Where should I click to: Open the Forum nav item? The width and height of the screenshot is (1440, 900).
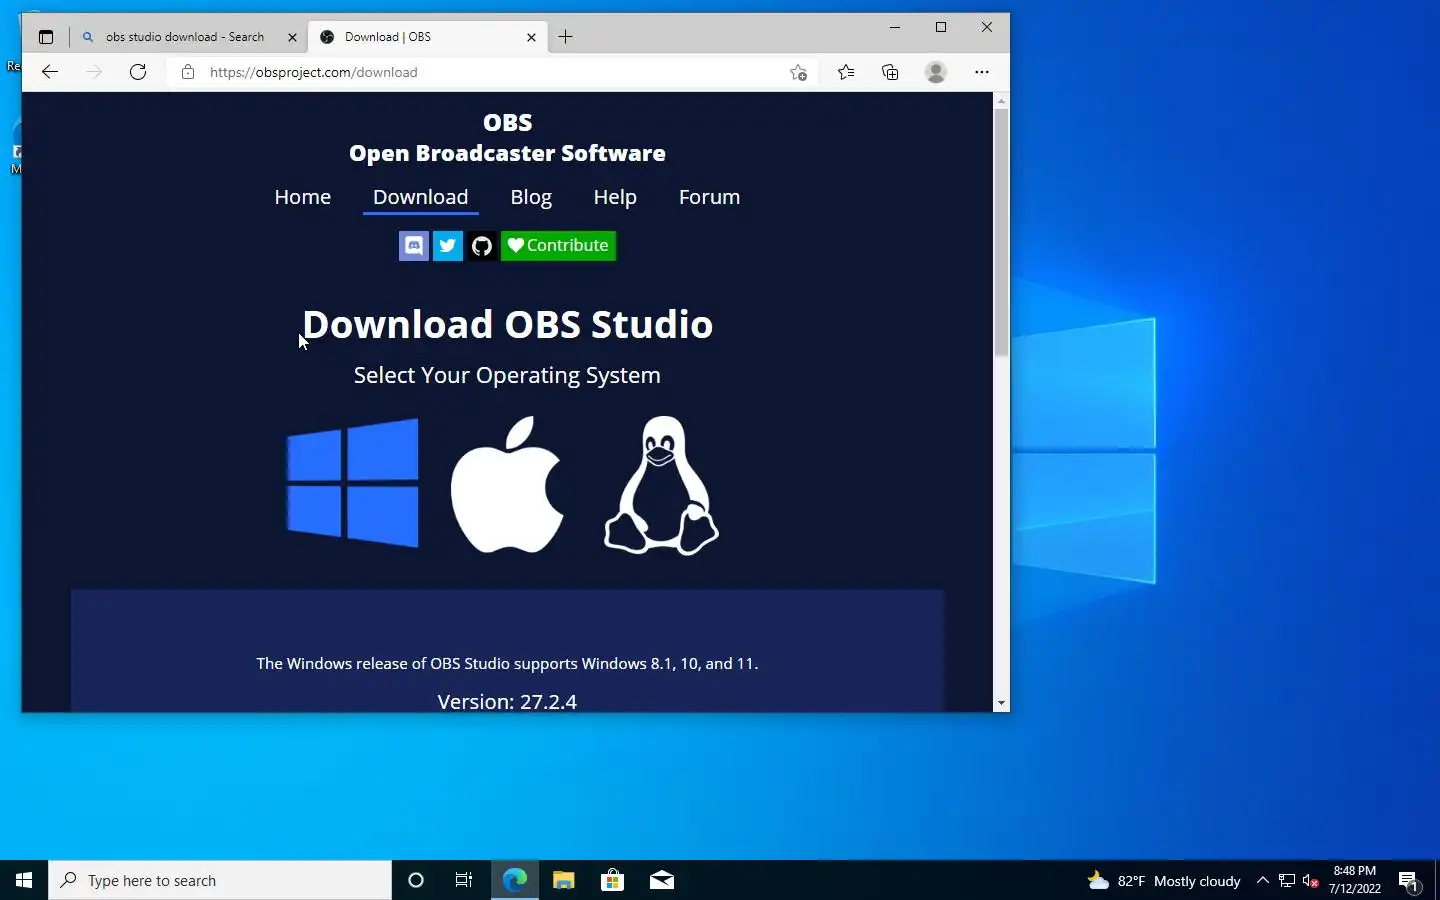click(710, 197)
